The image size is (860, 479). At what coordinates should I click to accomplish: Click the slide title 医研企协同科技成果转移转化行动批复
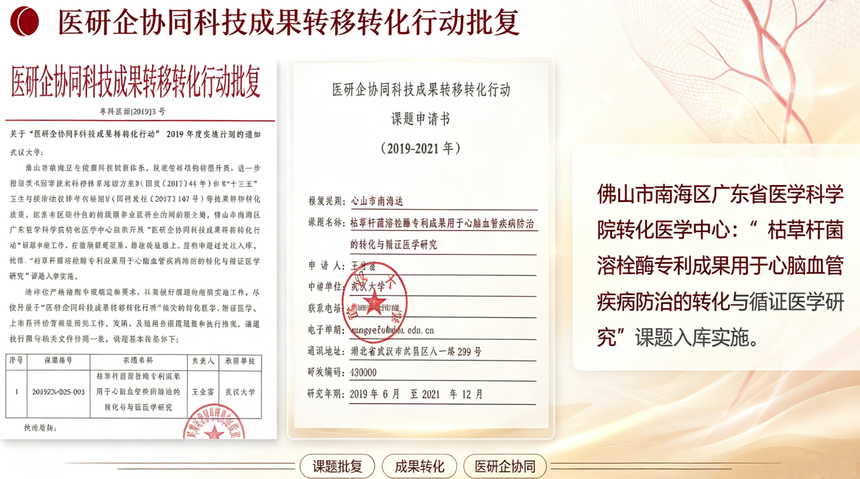288,22
